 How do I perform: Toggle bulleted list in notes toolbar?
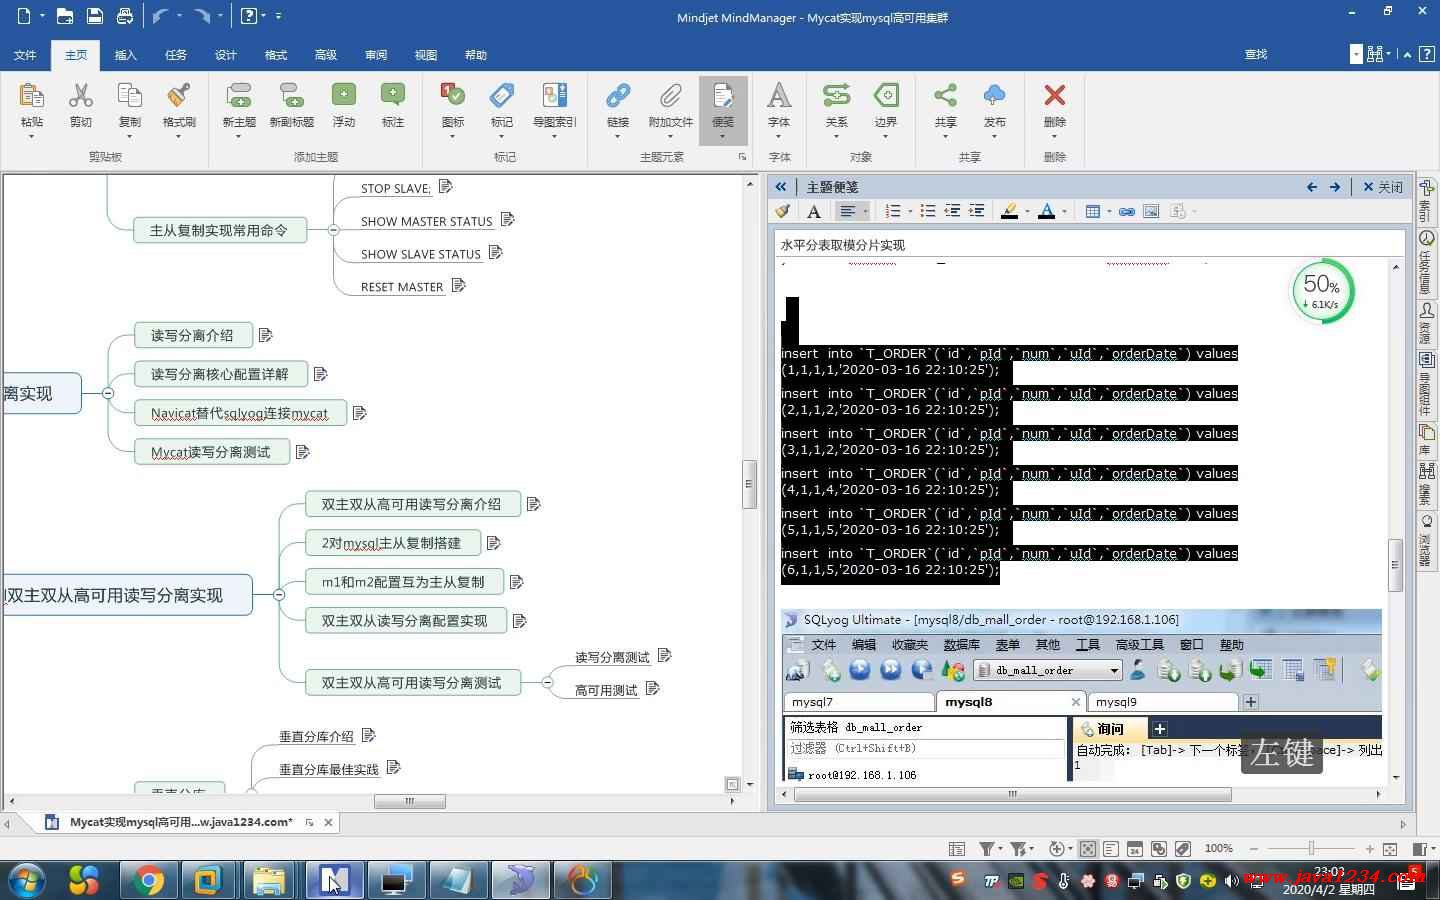[x=928, y=211]
